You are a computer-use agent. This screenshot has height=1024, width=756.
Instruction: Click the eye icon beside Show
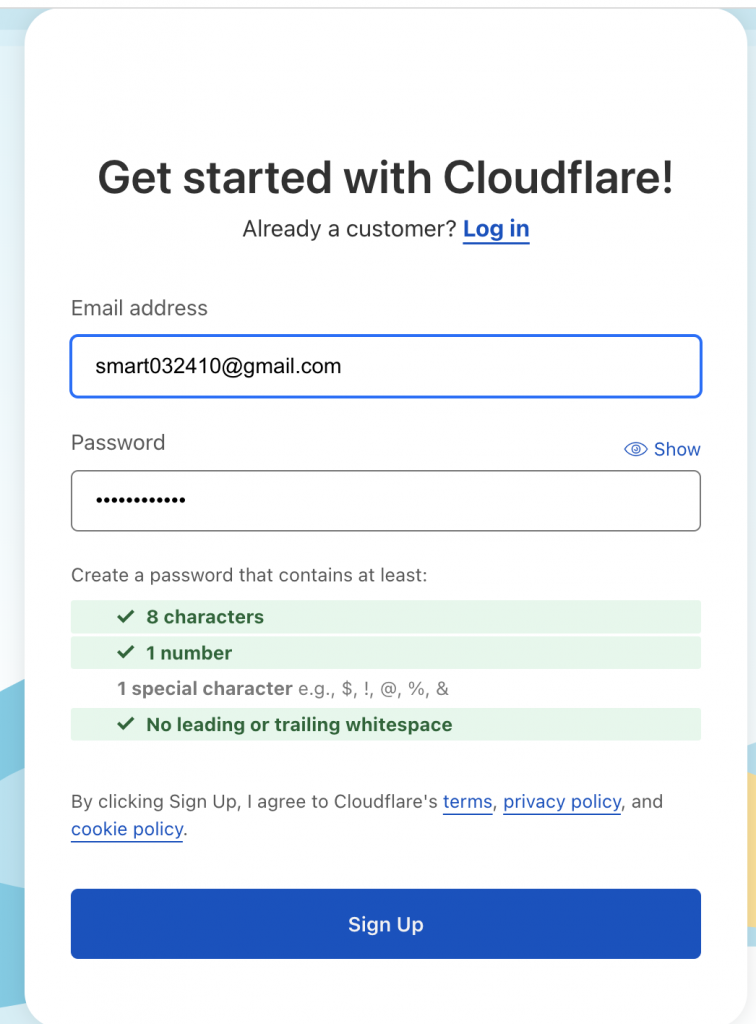(x=635, y=449)
